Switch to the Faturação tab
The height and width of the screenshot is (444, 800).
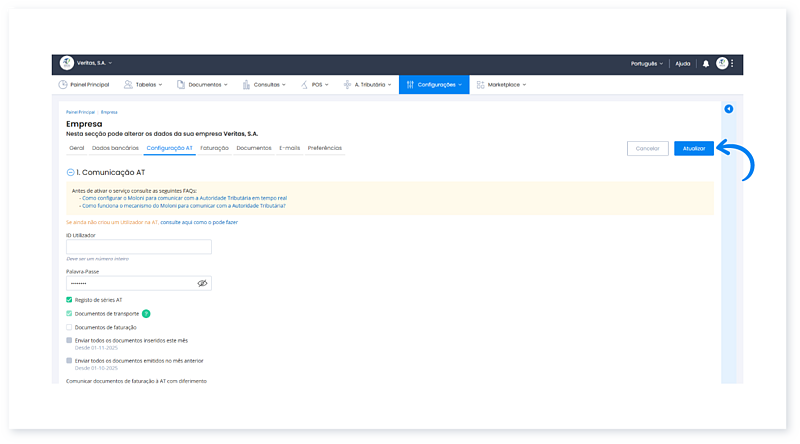click(214, 148)
